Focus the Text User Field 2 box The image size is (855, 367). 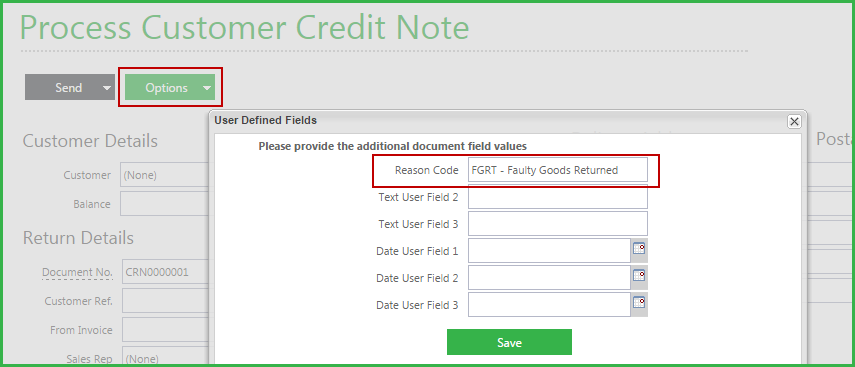tap(558, 197)
